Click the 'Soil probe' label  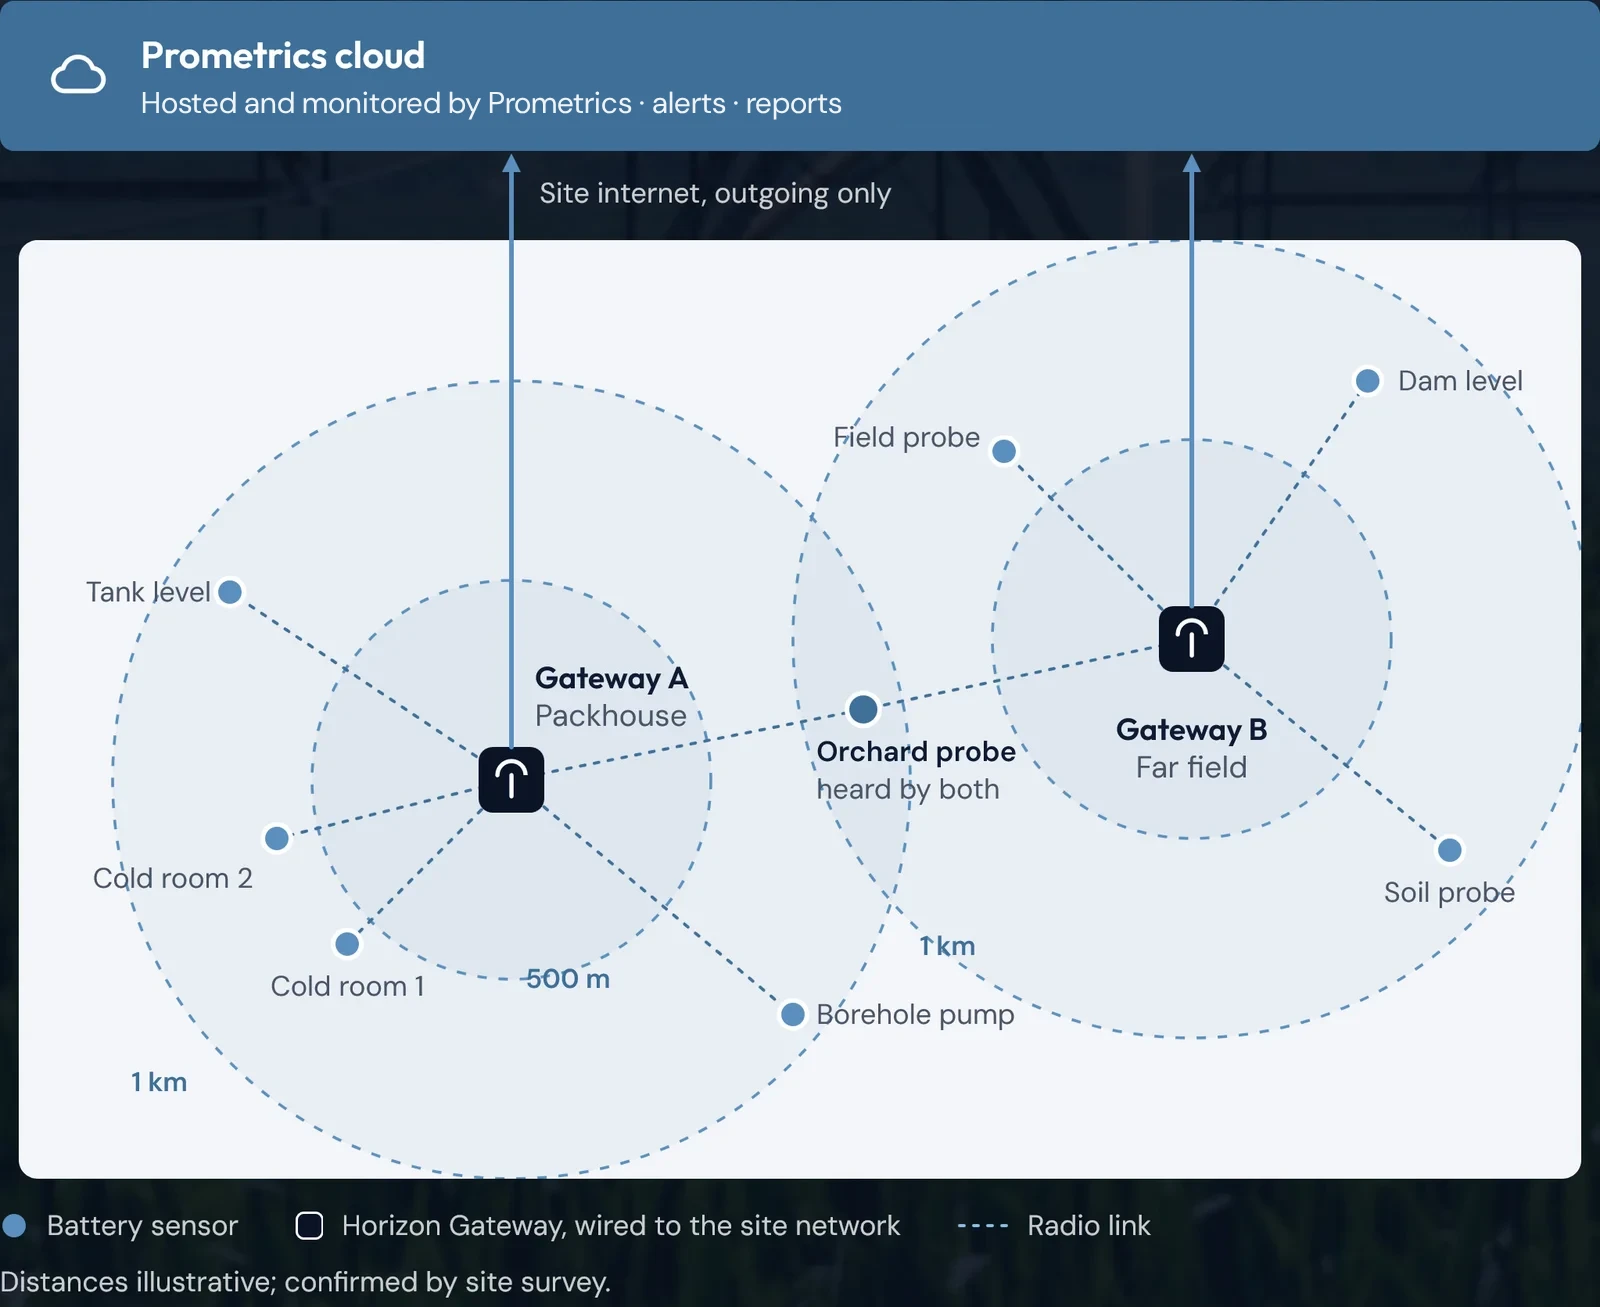(x=1449, y=892)
